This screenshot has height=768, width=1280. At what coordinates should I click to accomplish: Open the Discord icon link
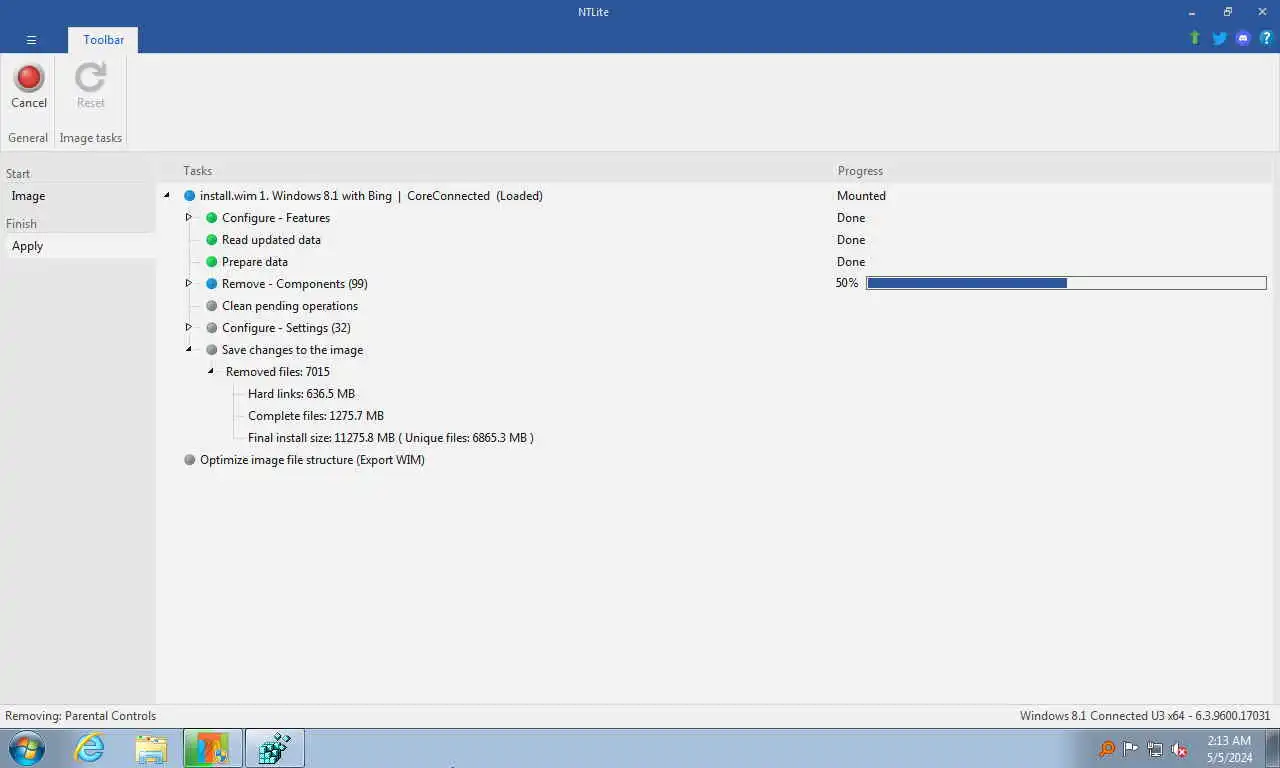tap(1243, 38)
